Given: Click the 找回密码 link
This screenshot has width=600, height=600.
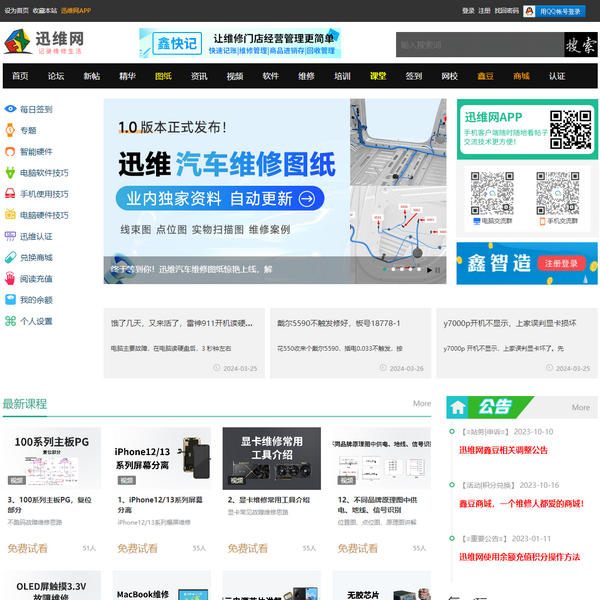Looking at the screenshot, I should [508, 11].
